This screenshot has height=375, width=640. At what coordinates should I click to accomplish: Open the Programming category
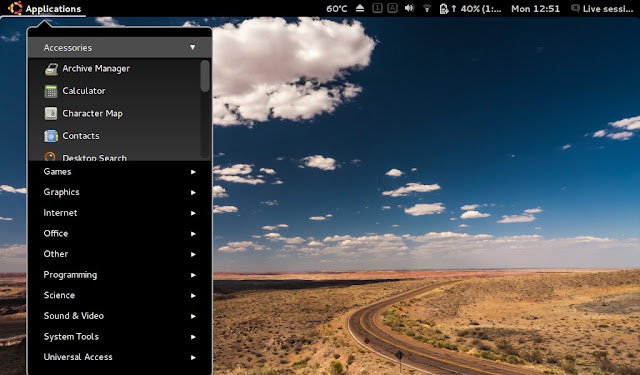tap(120, 275)
